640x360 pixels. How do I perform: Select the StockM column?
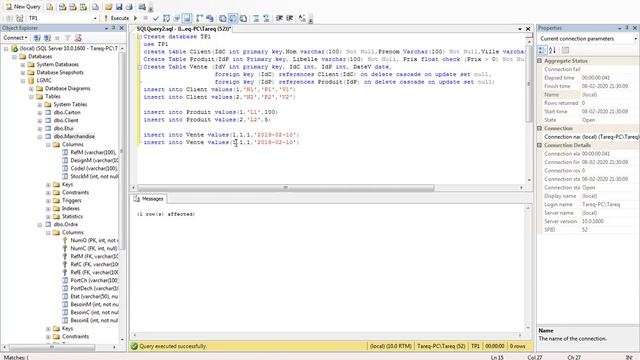[94, 176]
